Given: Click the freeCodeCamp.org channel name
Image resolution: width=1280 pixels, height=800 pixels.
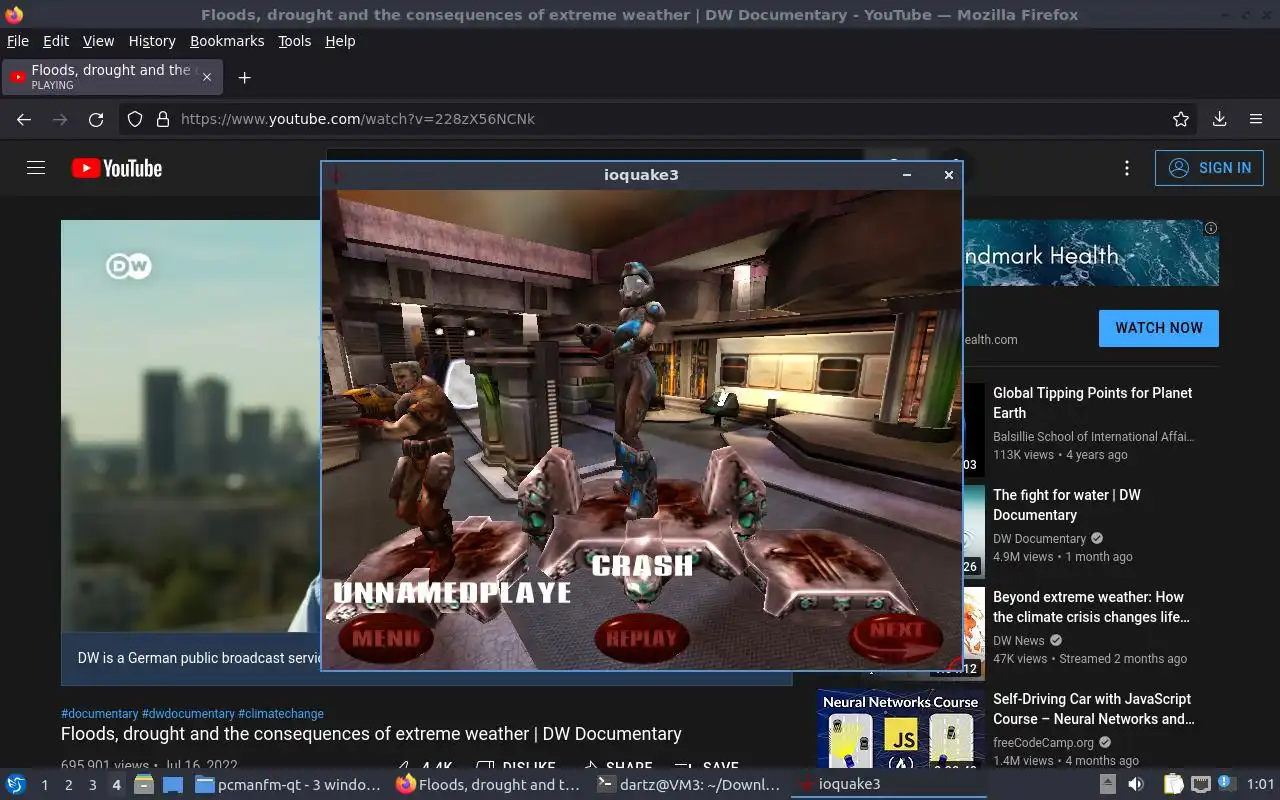Looking at the screenshot, I should [1043, 742].
